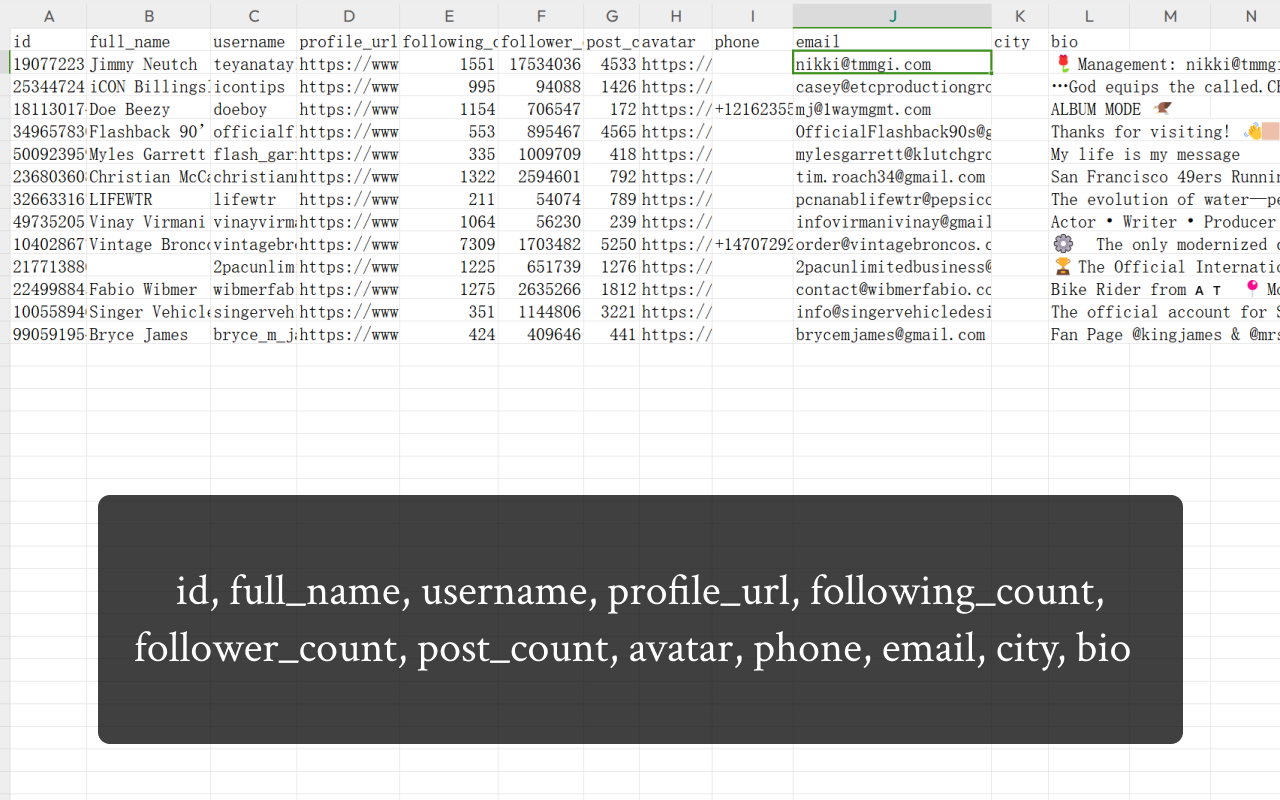Click bio cell 'ALBUM MODE'
1280x800 pixels.
tap(1110, 109)
